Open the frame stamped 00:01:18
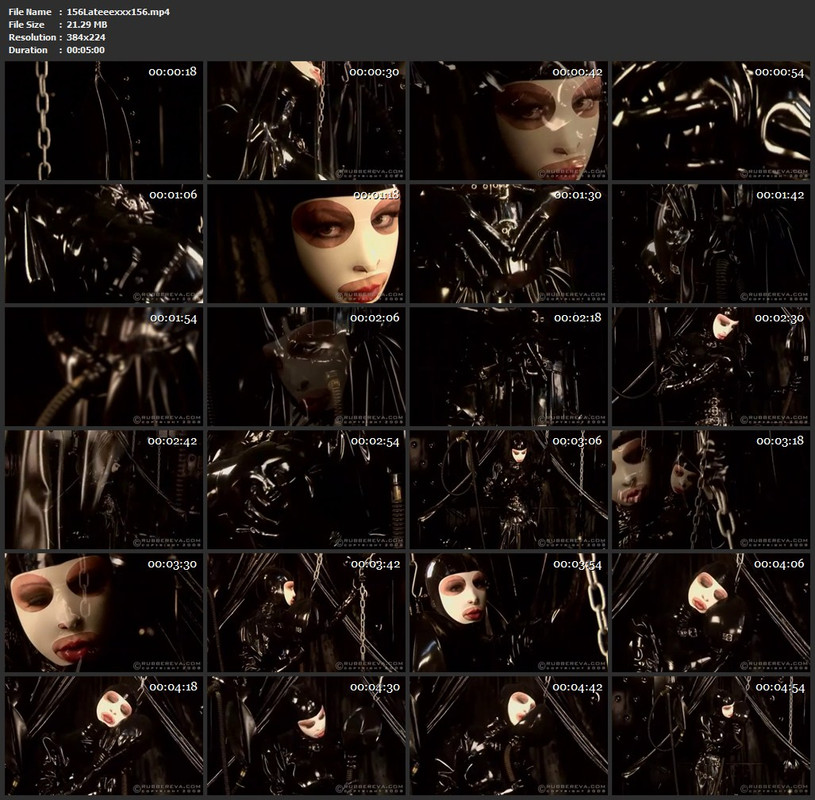The height and width of the screenshot is (800, 815). 306,244
